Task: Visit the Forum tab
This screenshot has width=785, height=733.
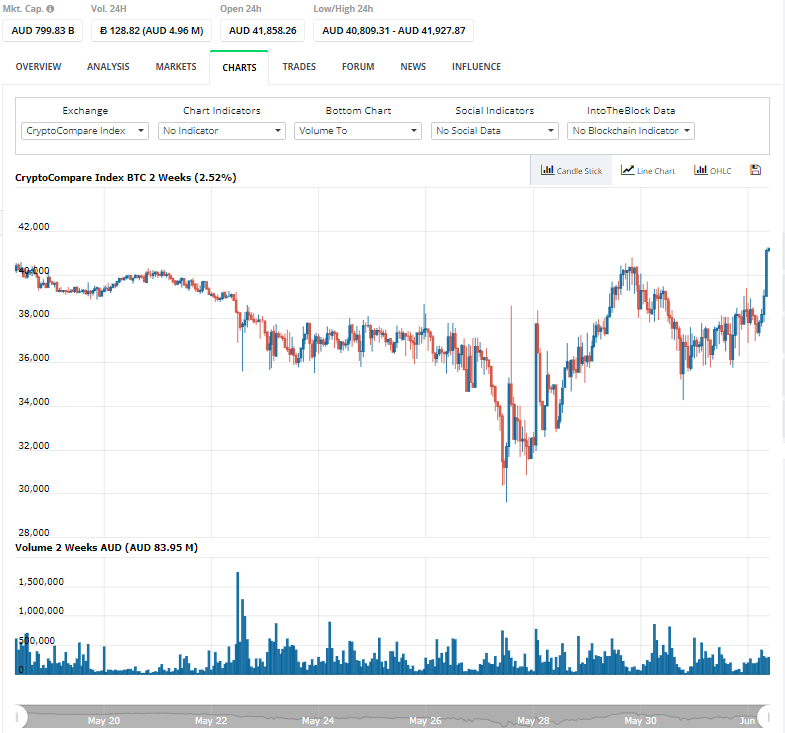Action: click(x=358, y=67)
